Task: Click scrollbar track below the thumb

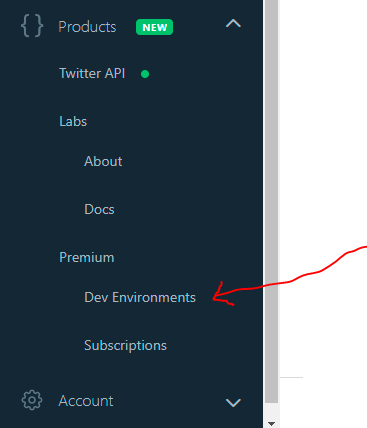Action: point(272,411)
